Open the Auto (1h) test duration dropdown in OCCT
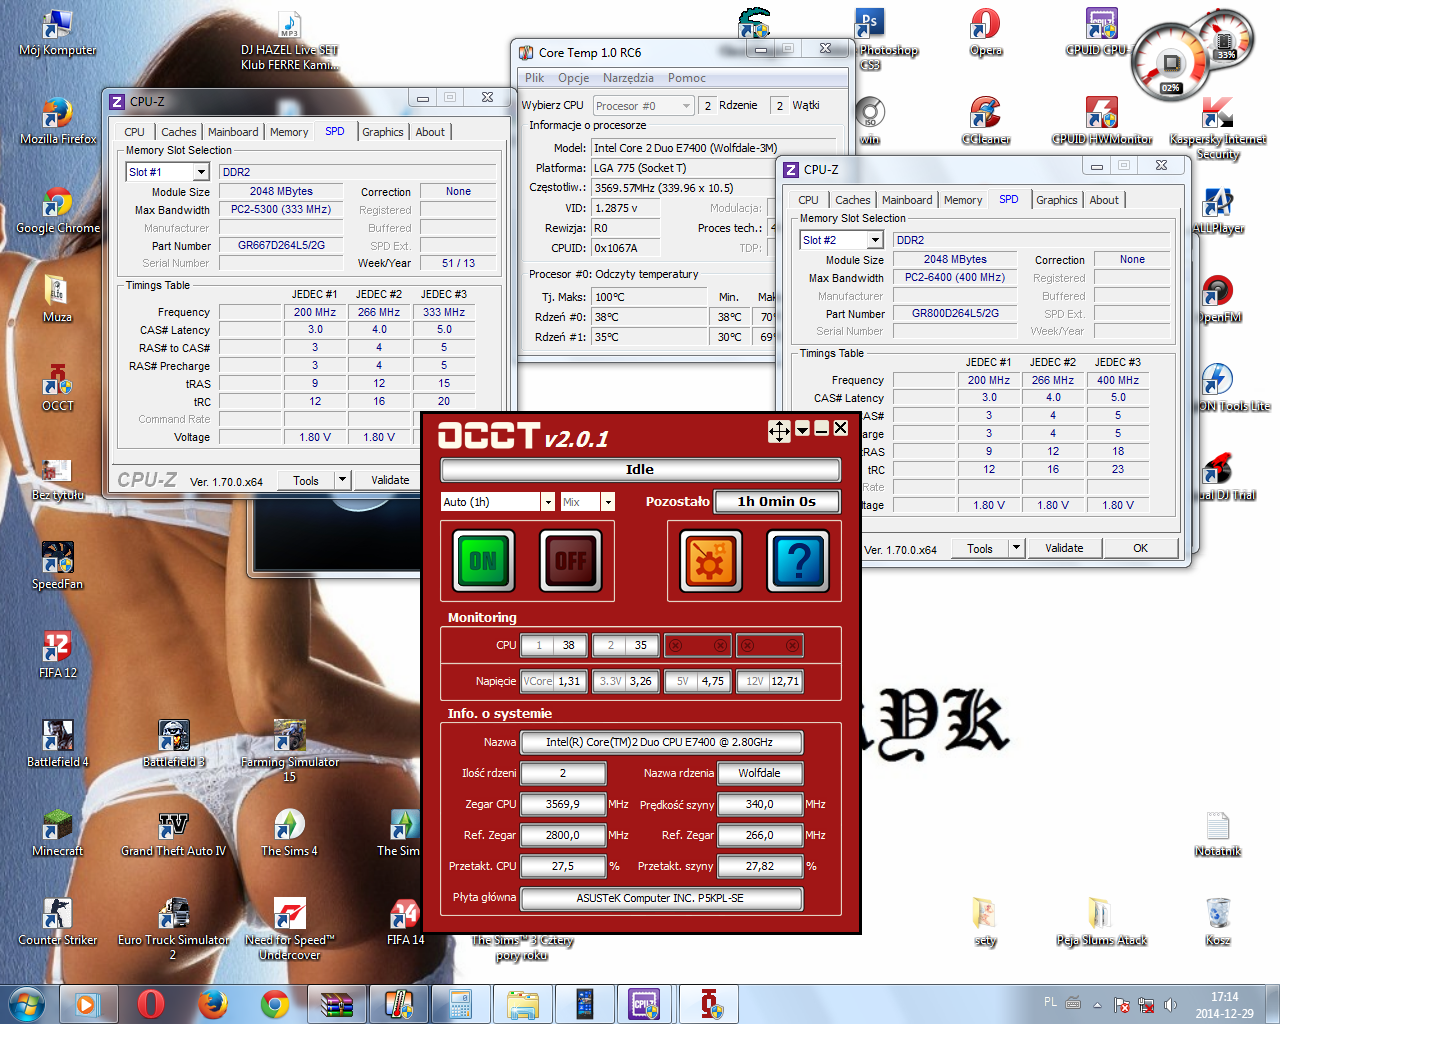This screenshot has height=1062, width=1448. coord(548,502)
